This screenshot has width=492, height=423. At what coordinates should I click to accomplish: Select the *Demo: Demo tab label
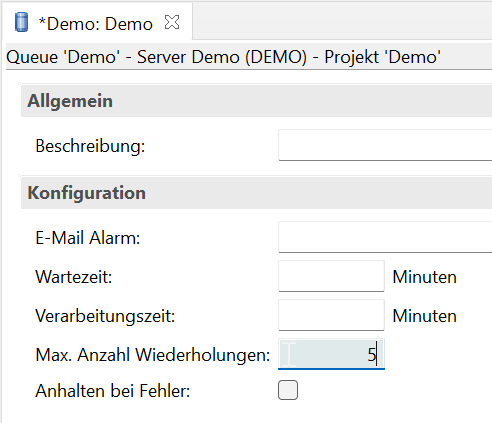pyautogui.click(x=96, y=24)
